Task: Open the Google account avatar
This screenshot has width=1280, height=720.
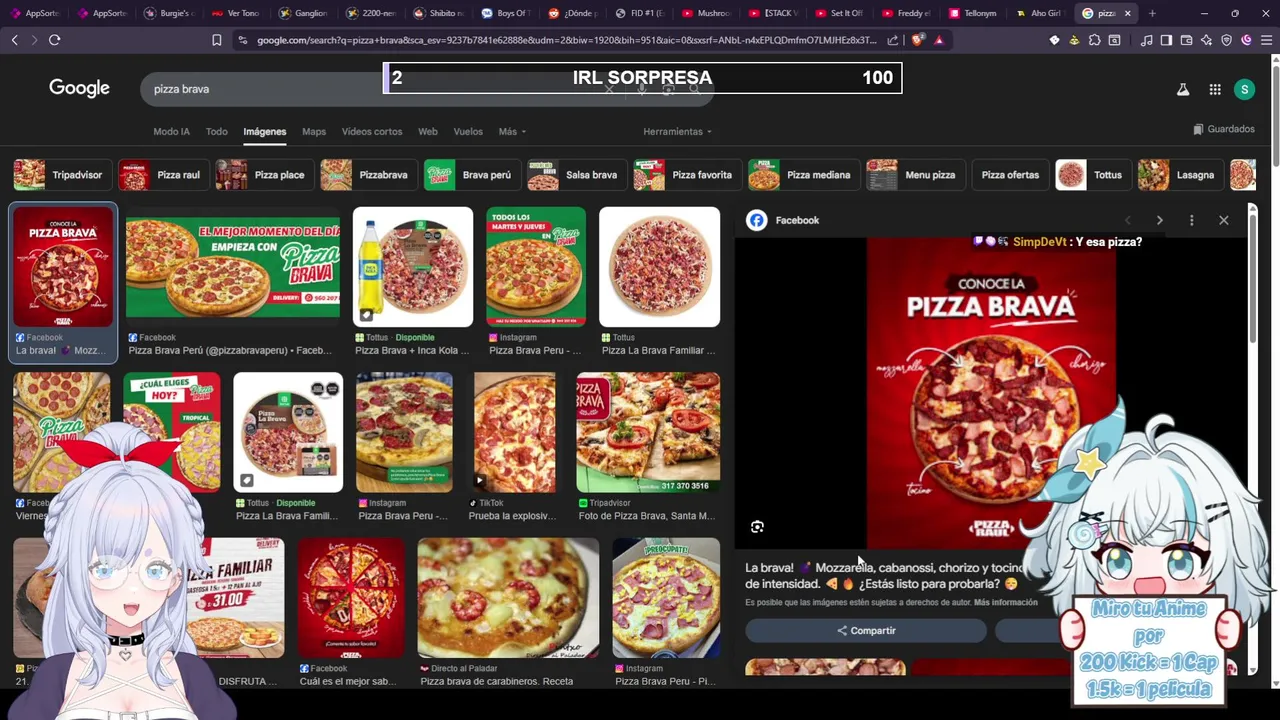Action: (1244, 89)
